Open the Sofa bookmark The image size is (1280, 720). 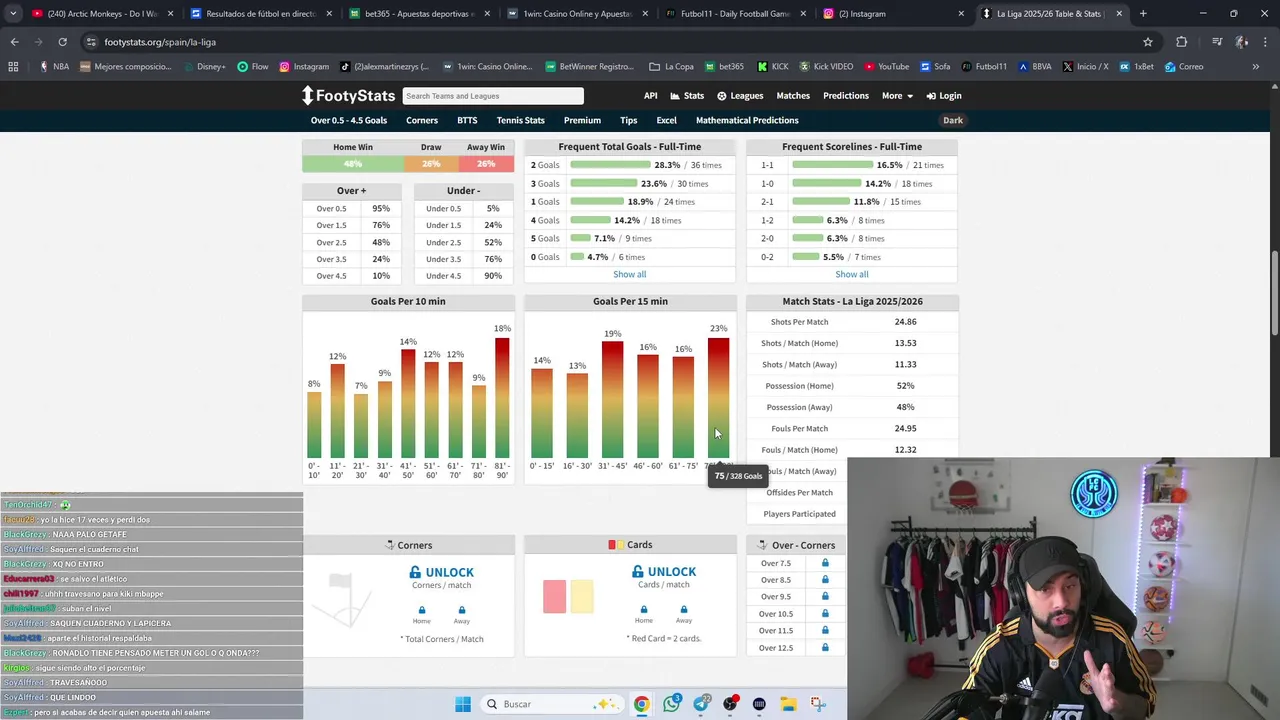[x=935, y=67]
